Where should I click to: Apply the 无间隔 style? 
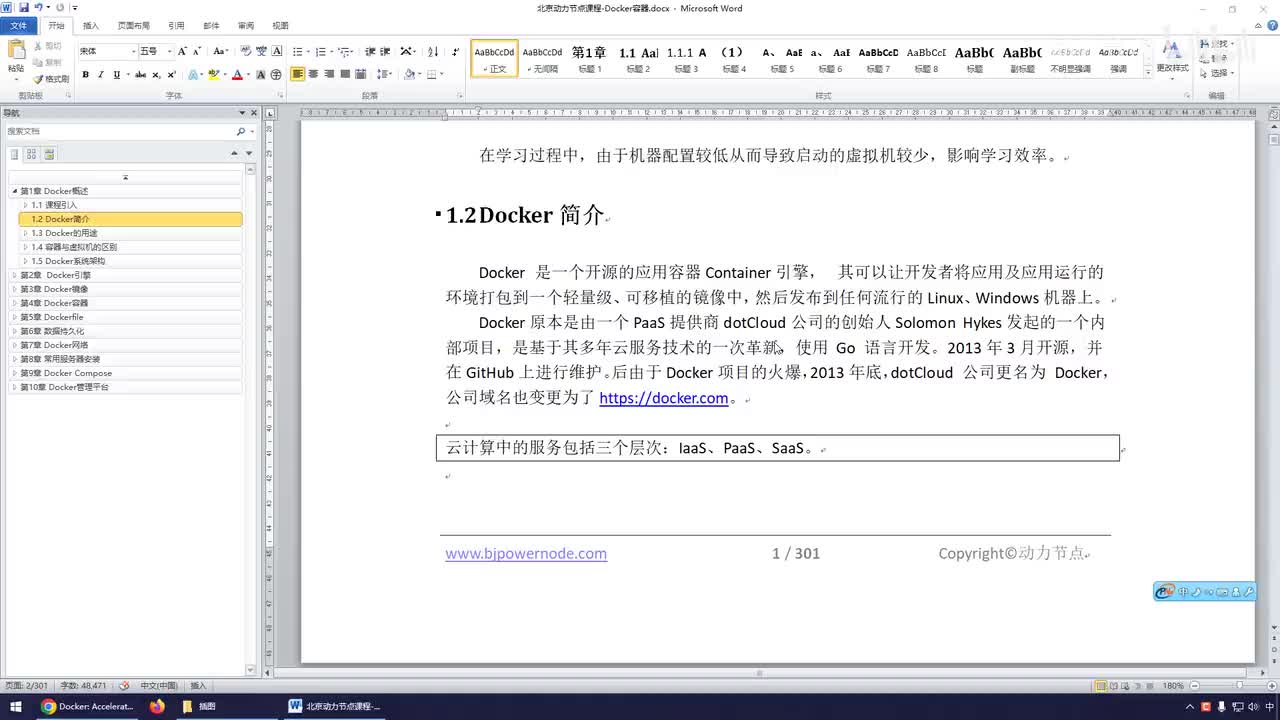[542, 59]
